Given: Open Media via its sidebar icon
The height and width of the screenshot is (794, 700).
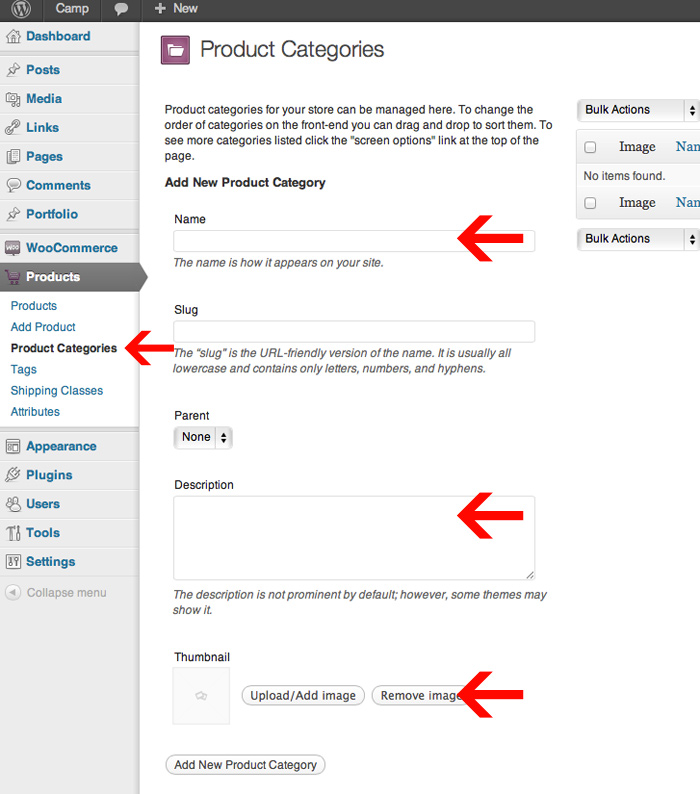Looking at the screenshot, I should 14,99.
